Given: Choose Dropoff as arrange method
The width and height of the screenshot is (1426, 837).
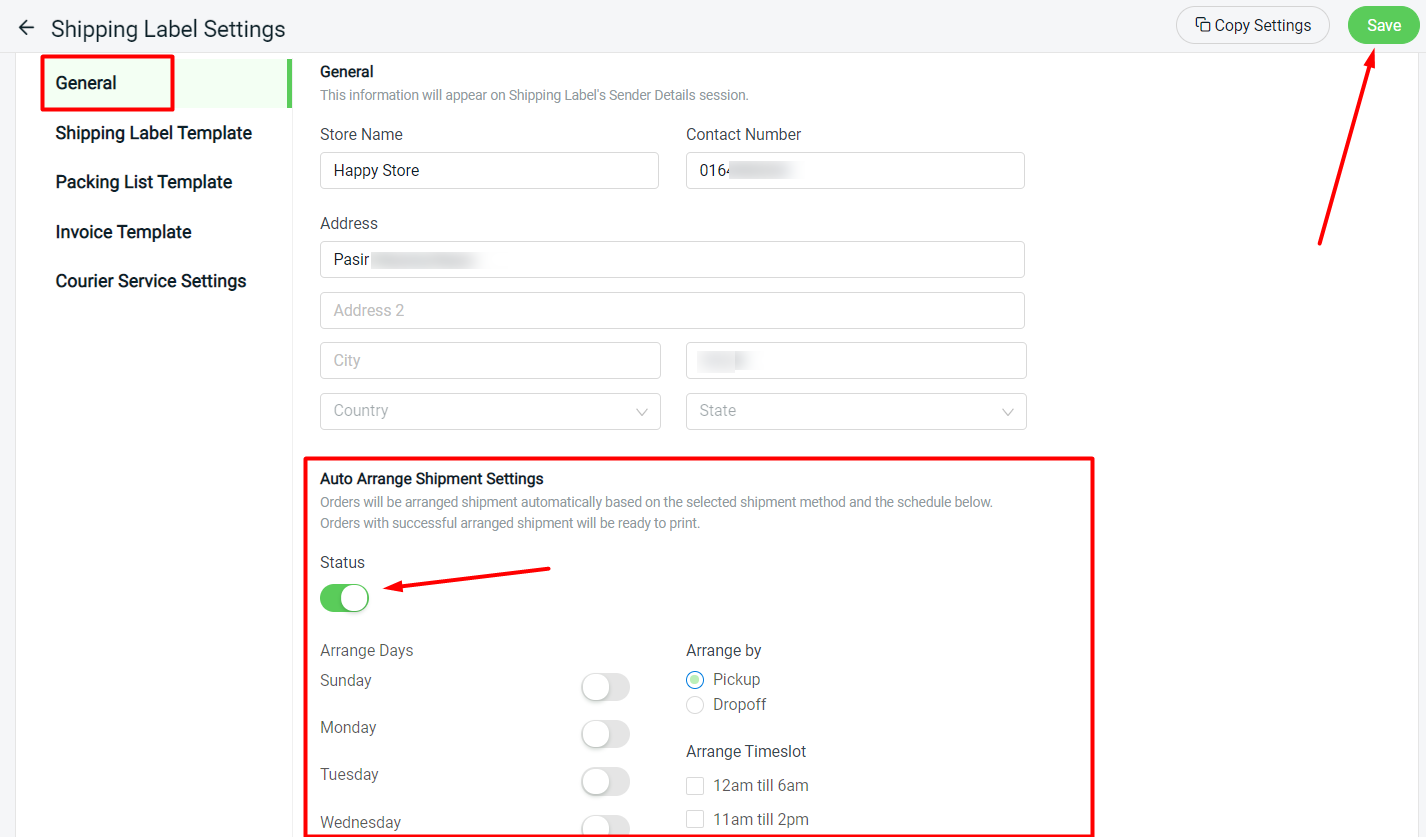Looking at the screenshot, I should [x=695, y=705].
